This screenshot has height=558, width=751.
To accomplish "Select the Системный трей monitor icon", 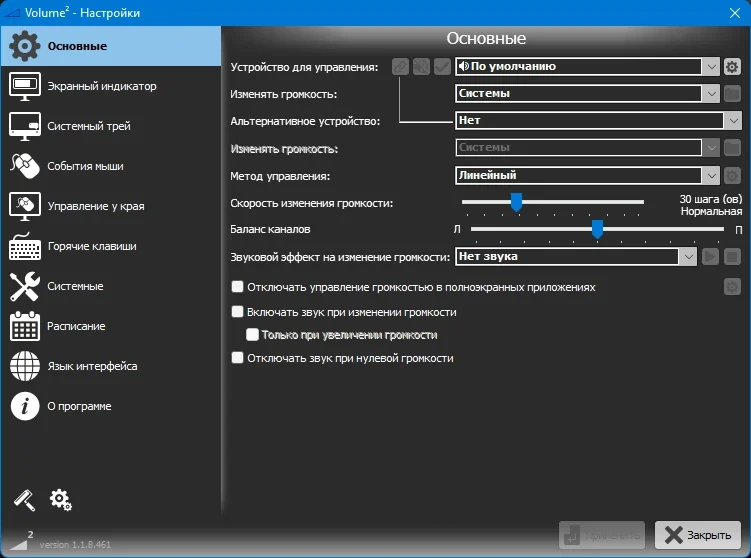I will [x=24, y=126].
